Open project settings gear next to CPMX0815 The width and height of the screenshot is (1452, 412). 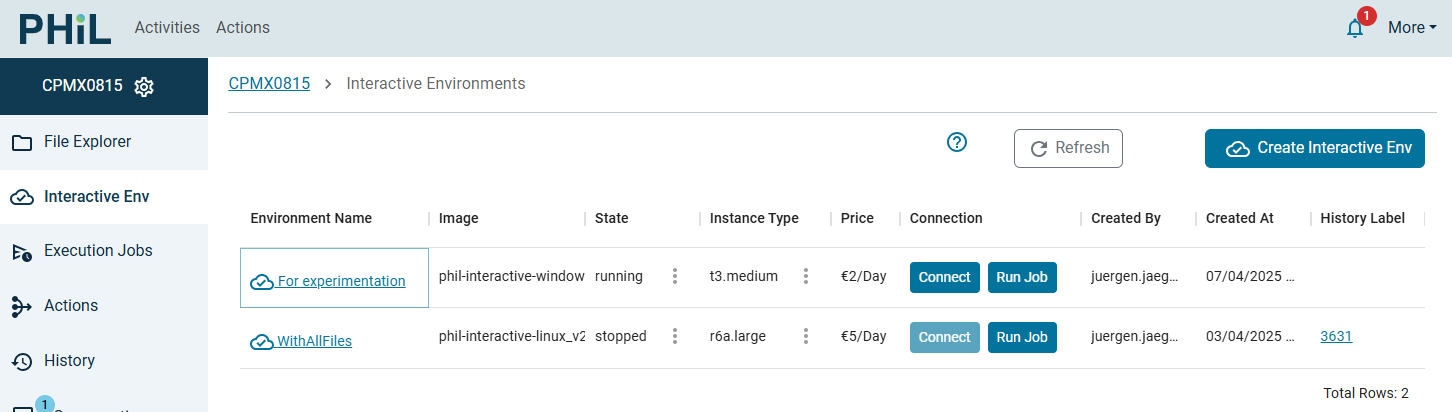(144, 87)
